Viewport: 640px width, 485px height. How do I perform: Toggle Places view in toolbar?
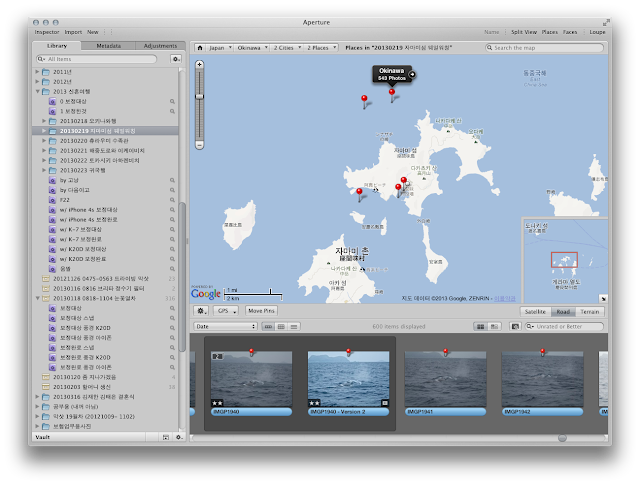549,32
